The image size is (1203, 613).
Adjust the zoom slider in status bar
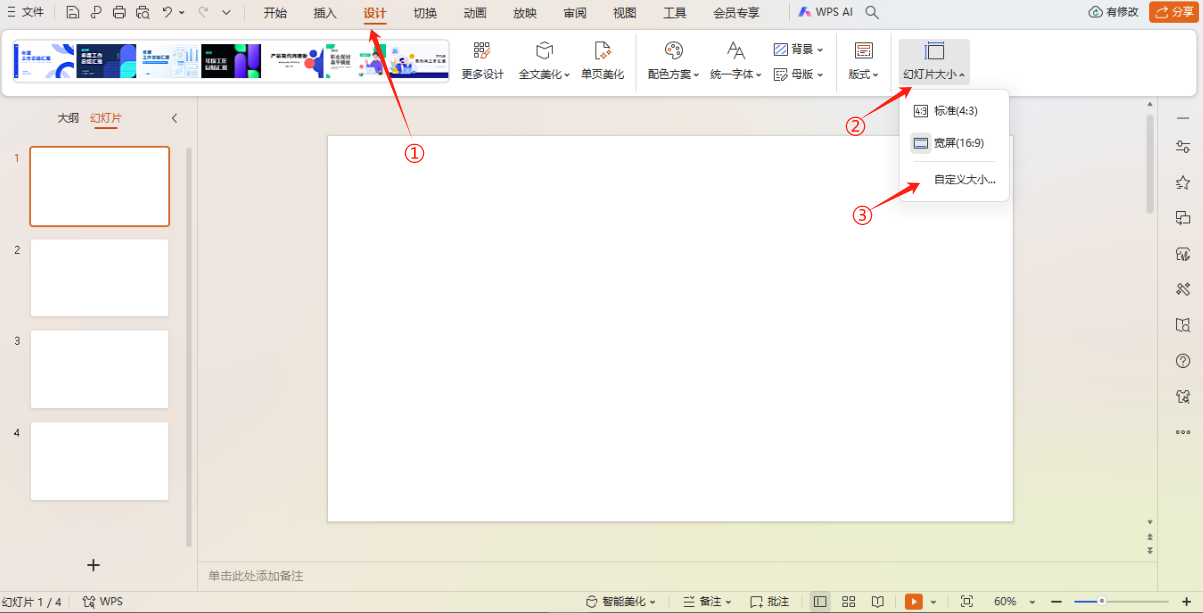[x=1101, y=601]
